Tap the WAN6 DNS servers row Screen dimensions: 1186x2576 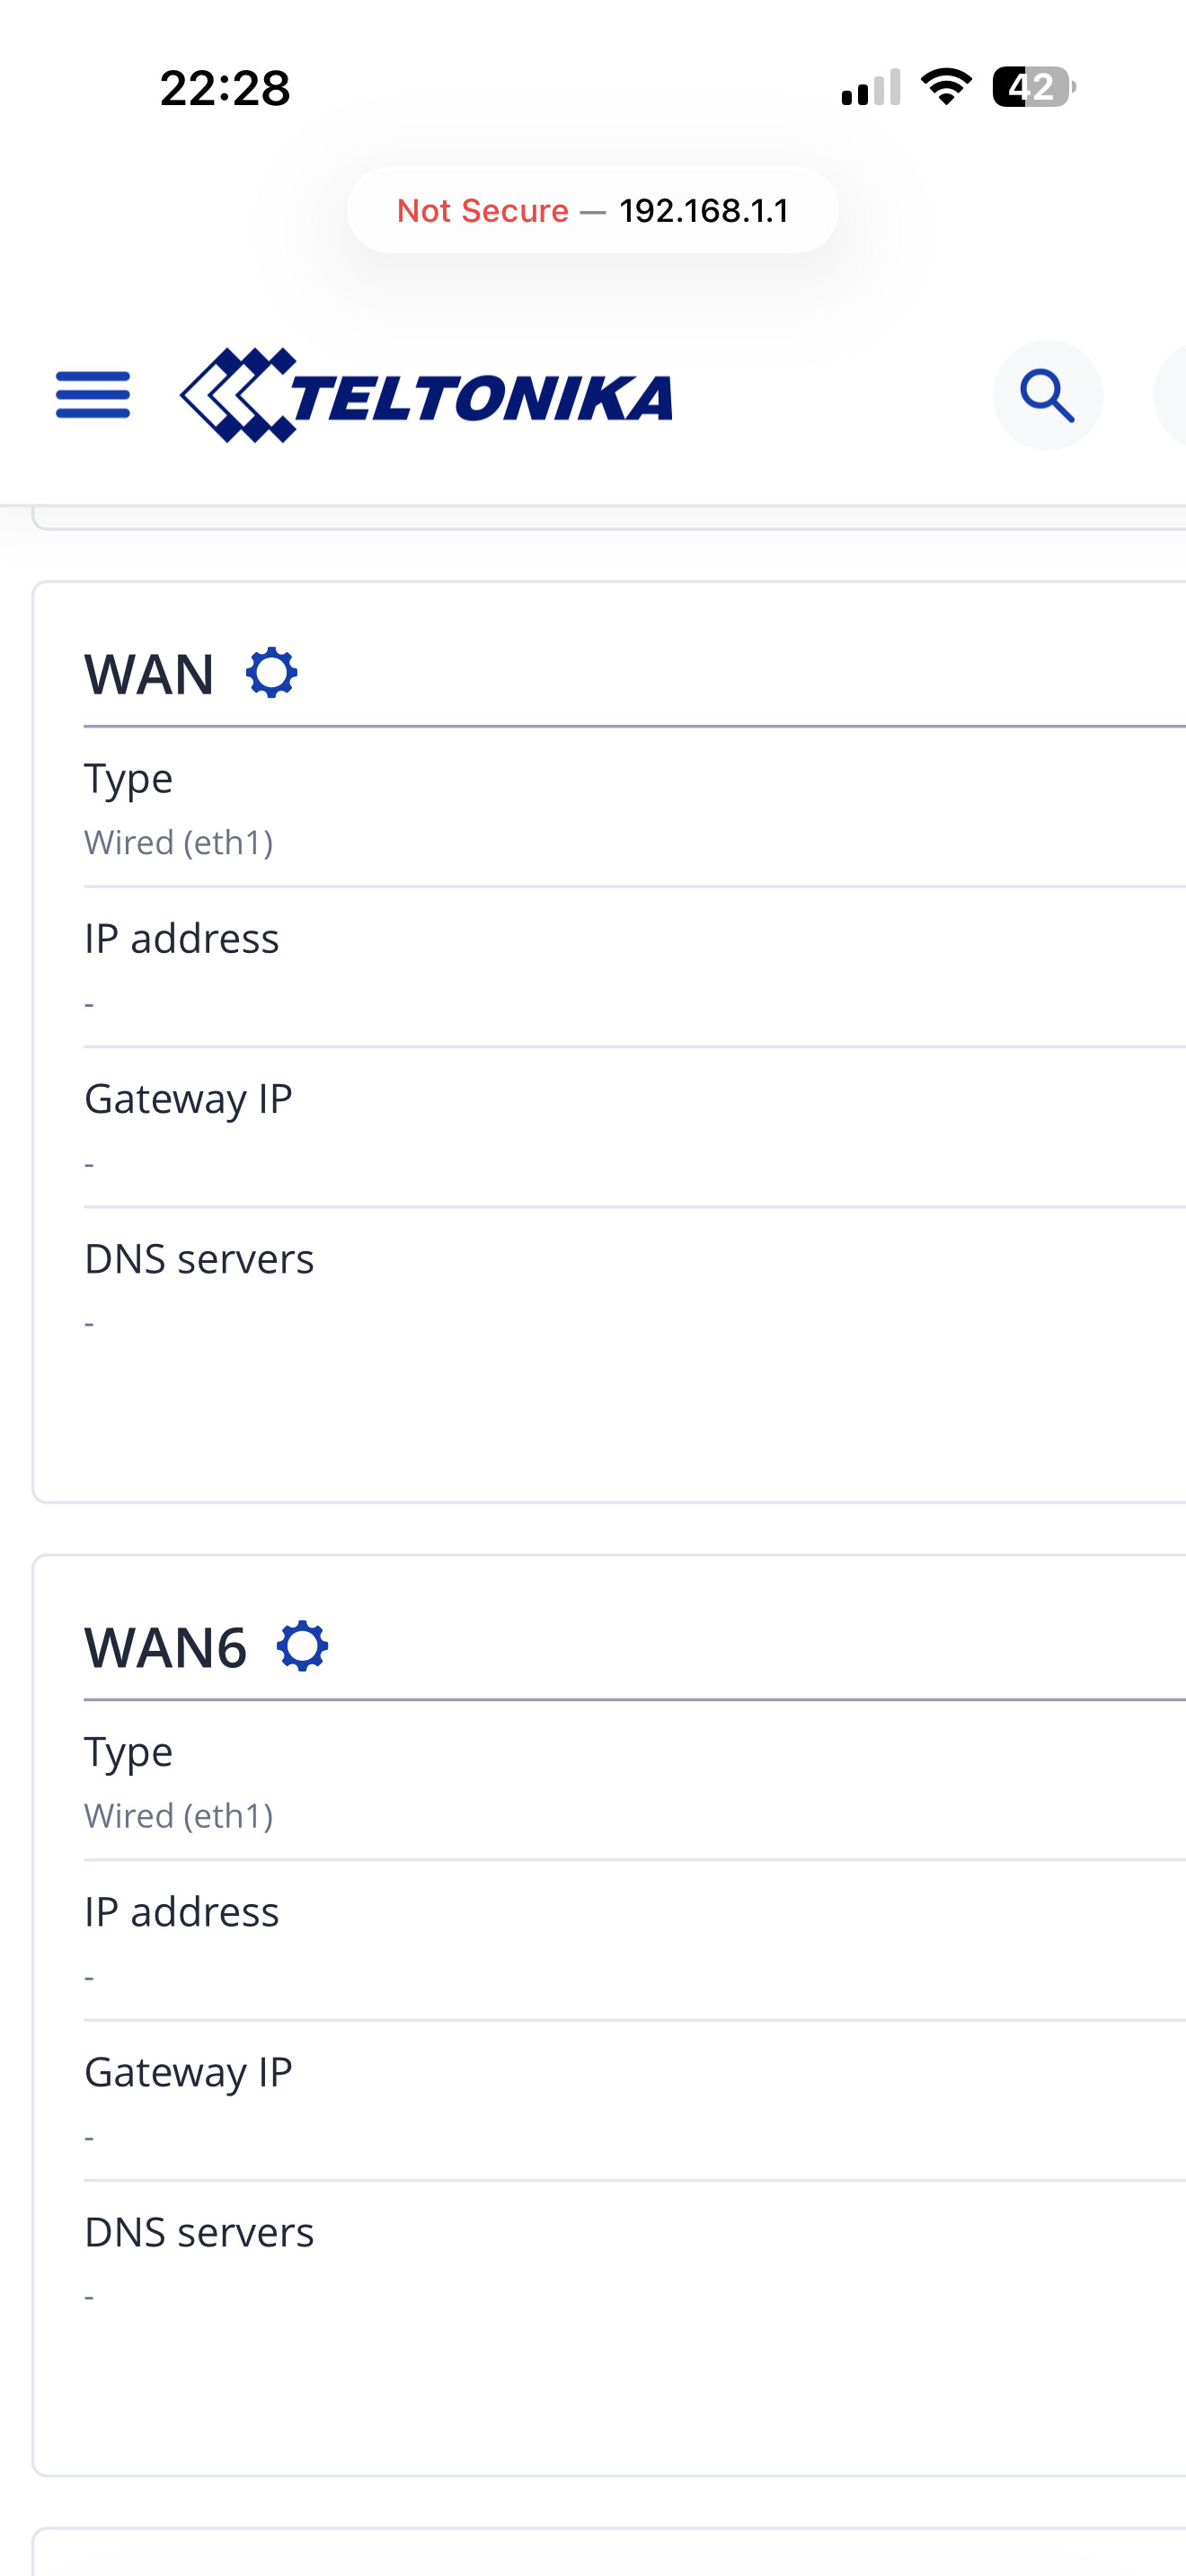click(635, 2261)
